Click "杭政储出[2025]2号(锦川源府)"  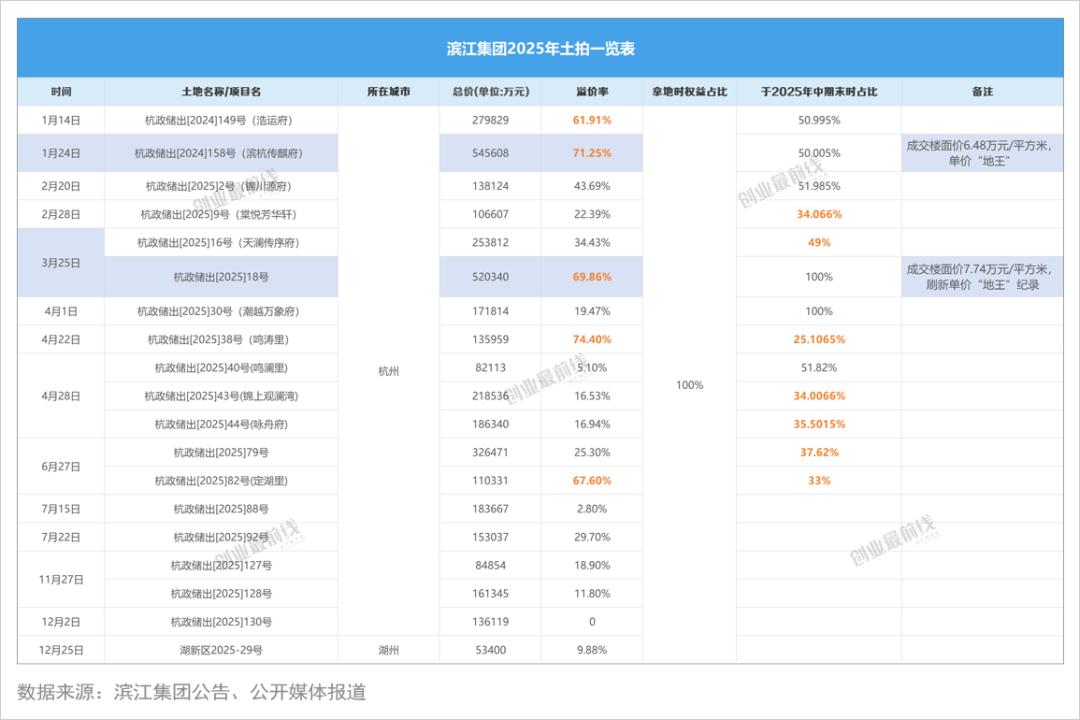221,186
